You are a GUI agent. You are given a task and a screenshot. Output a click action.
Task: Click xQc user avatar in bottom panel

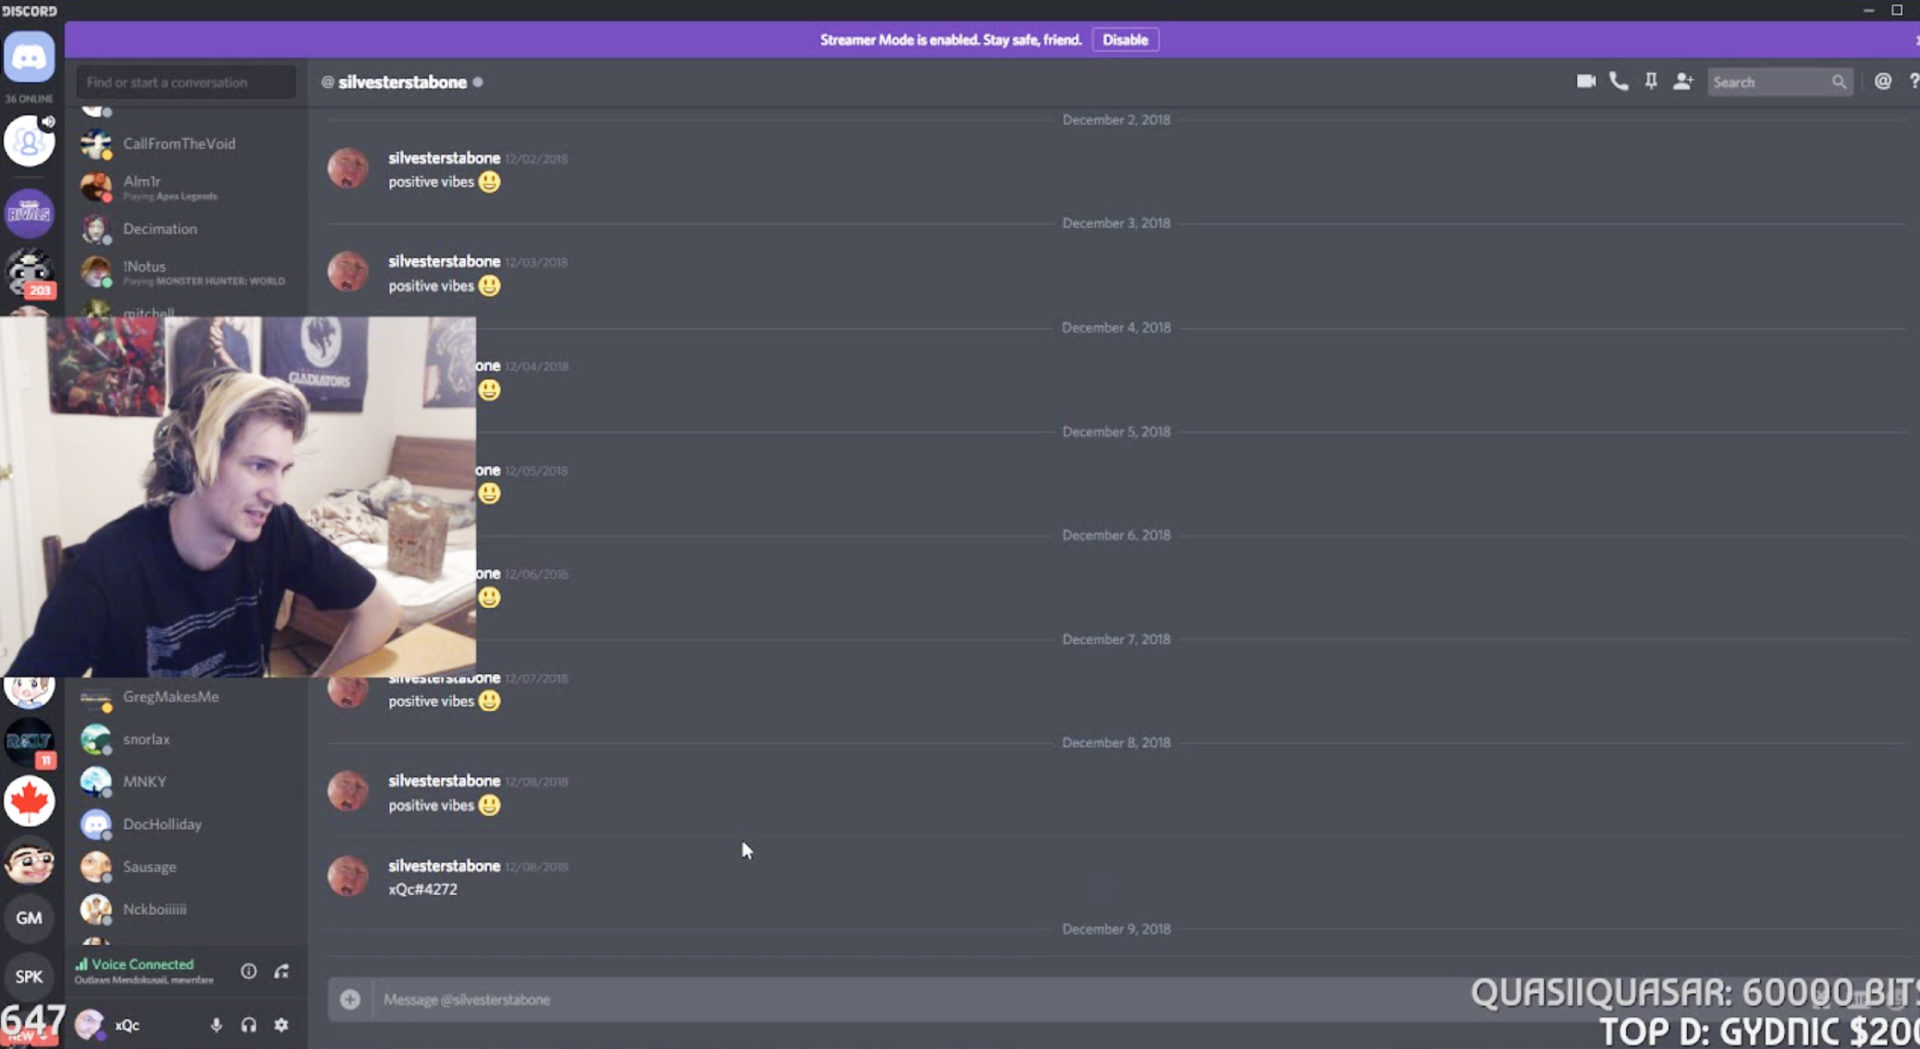(90, 1025)
